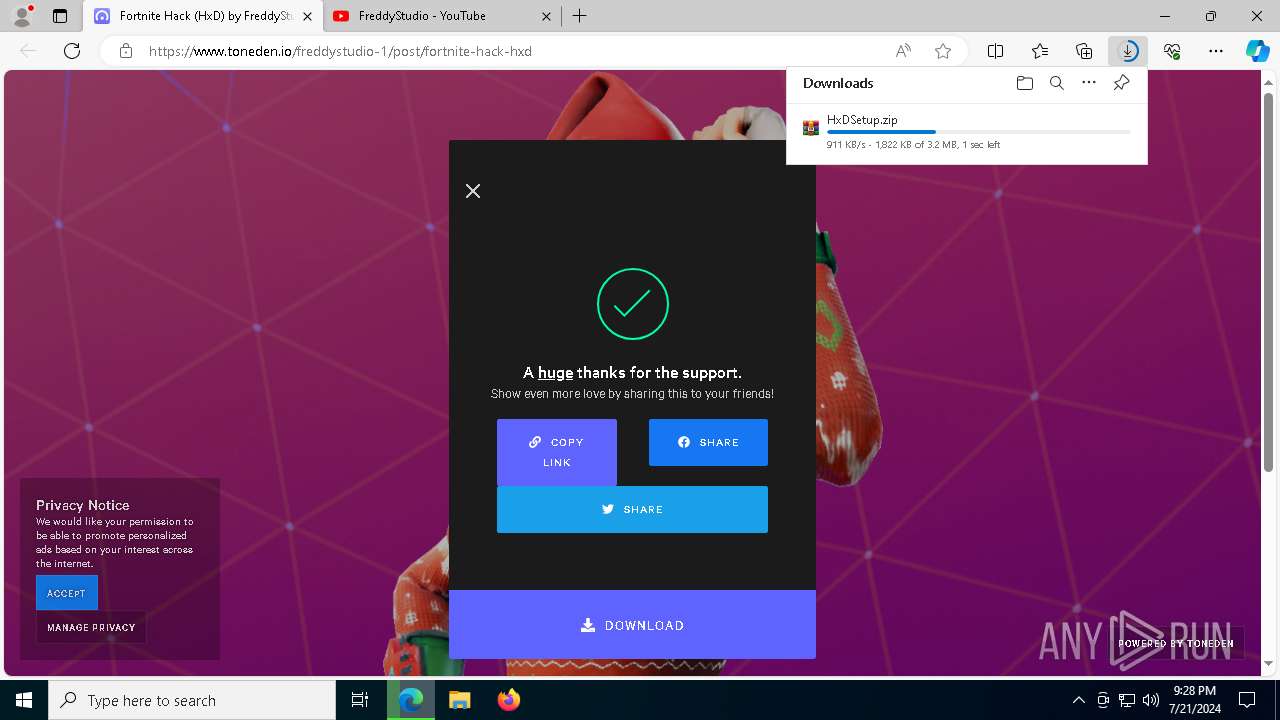Image resolution: width=1280 pixels, height=720 pixels.
Task: View site information lock icon
Action: pyautogui.click(x=126, y=51)
